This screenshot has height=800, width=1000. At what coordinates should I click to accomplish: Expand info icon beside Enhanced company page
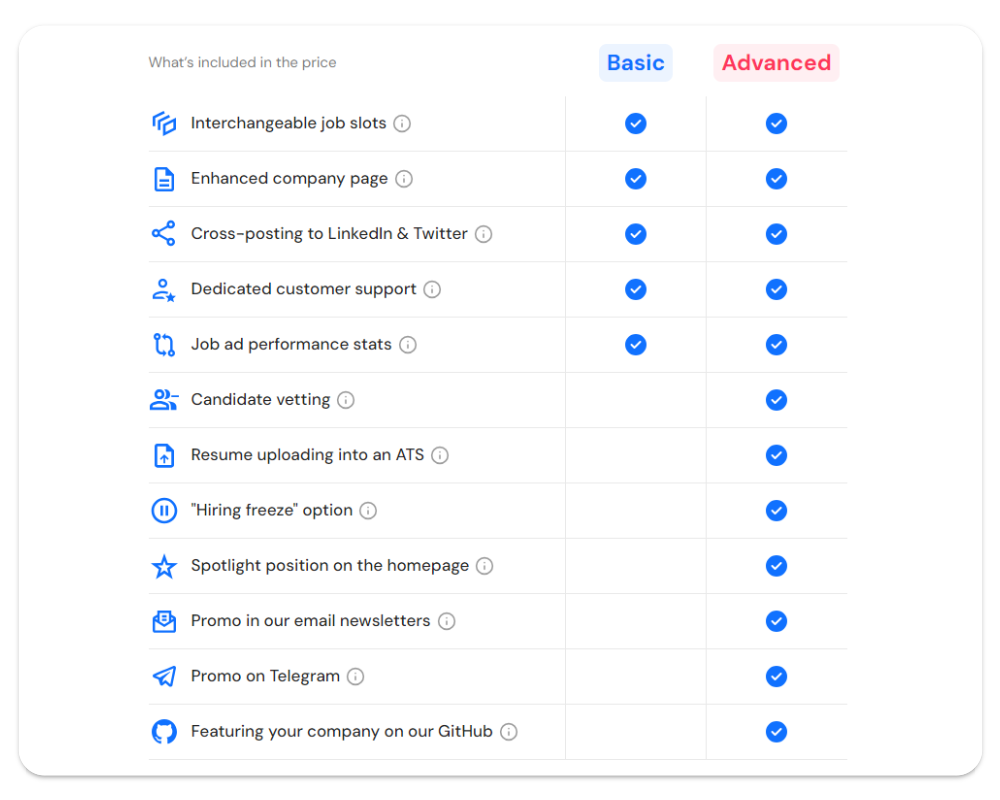(x=404, y=179)
